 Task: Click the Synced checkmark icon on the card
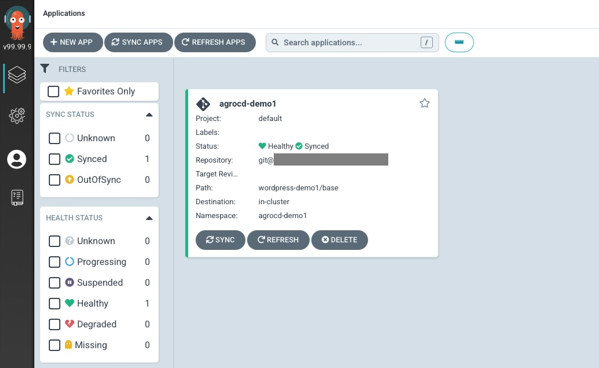(x=299, y=146)
